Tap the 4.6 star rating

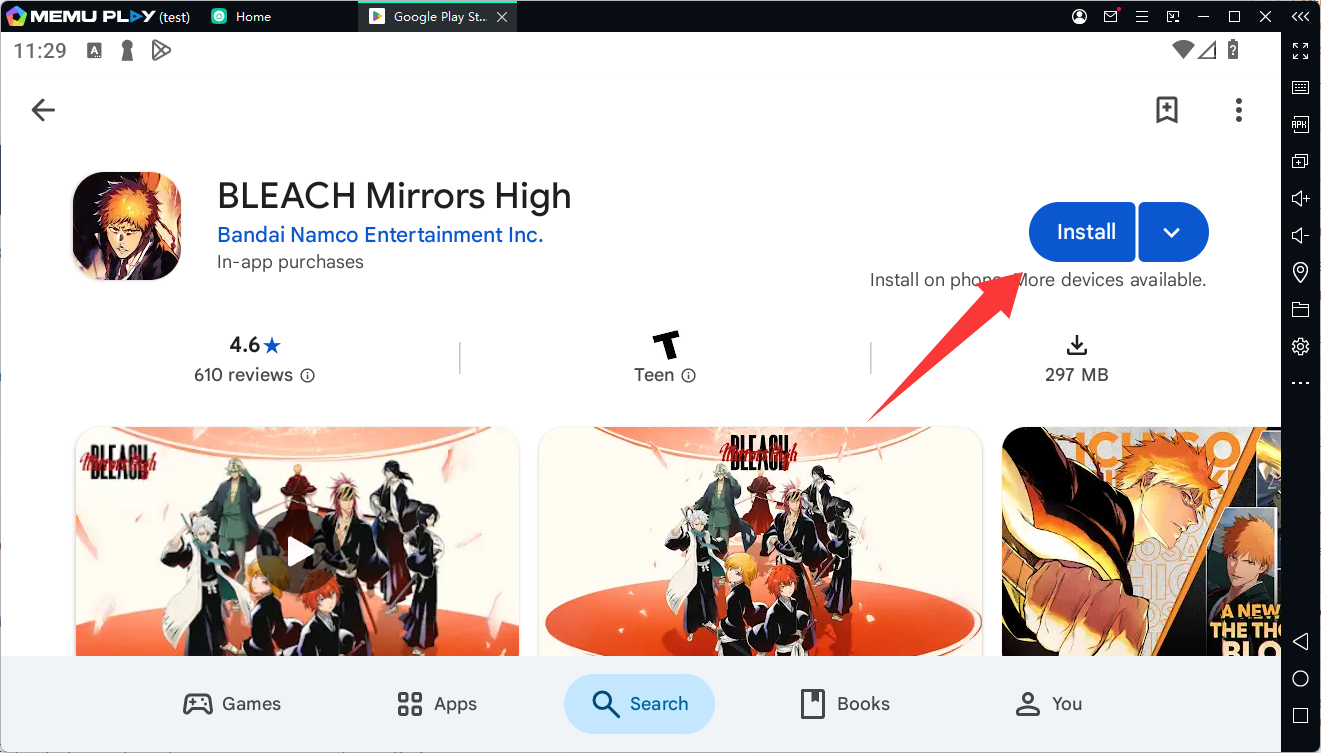point(255,345)
